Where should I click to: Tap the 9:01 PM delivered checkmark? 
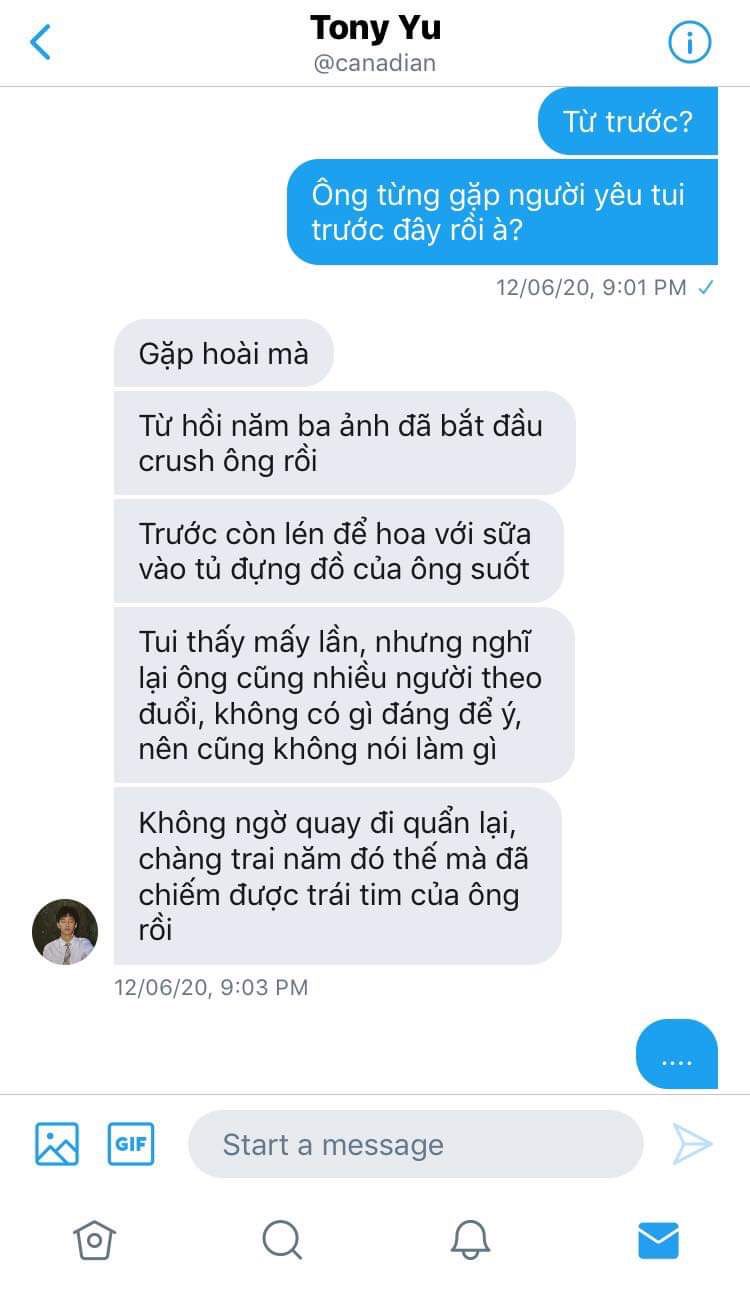click(x=706, y=288)
